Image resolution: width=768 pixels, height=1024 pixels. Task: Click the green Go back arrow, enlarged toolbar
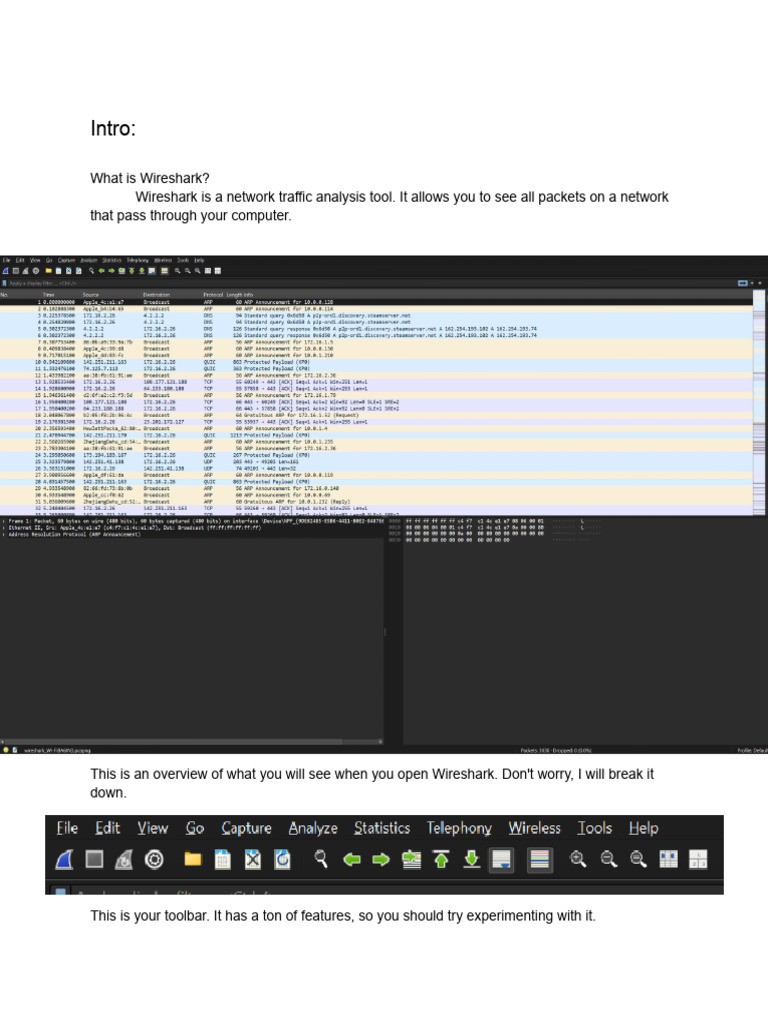tap(352, 859)
